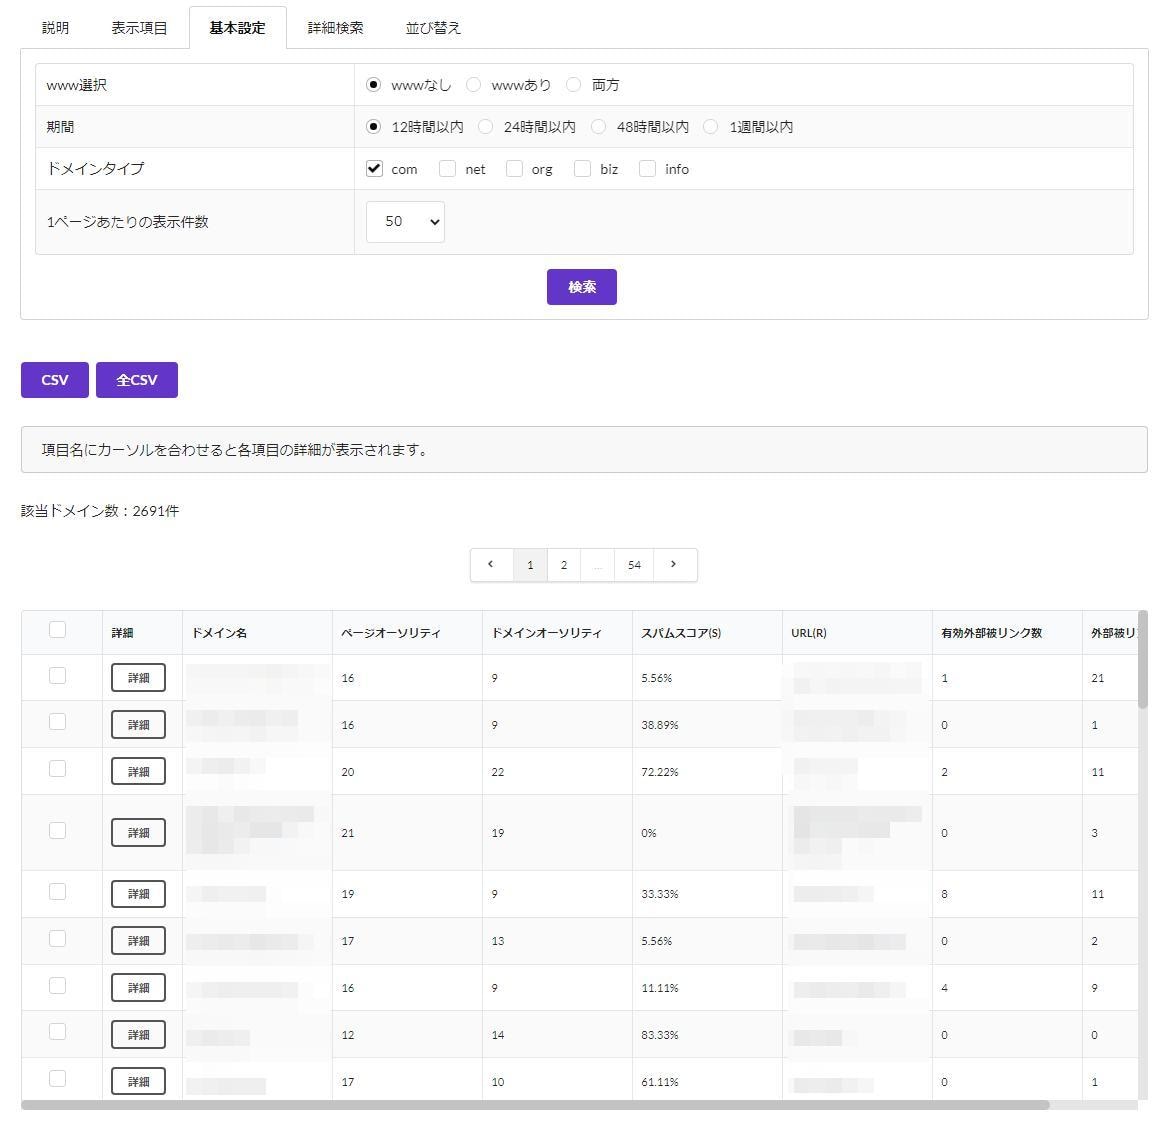Select the row with spam score 61.11%
Image resolution: width=1162 pixels, height=1124 pixels.
tap(57, 1079)
